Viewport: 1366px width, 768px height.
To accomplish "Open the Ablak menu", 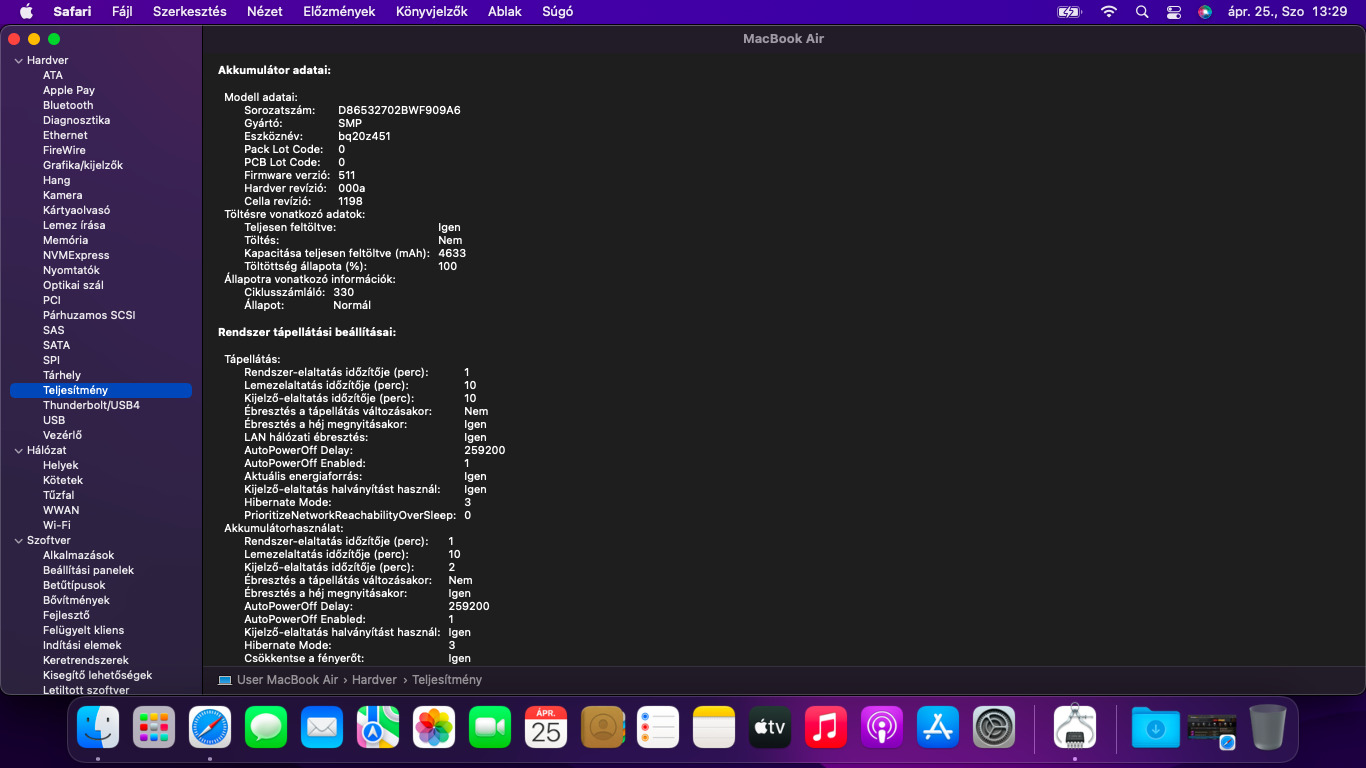I will pos(505,12).
